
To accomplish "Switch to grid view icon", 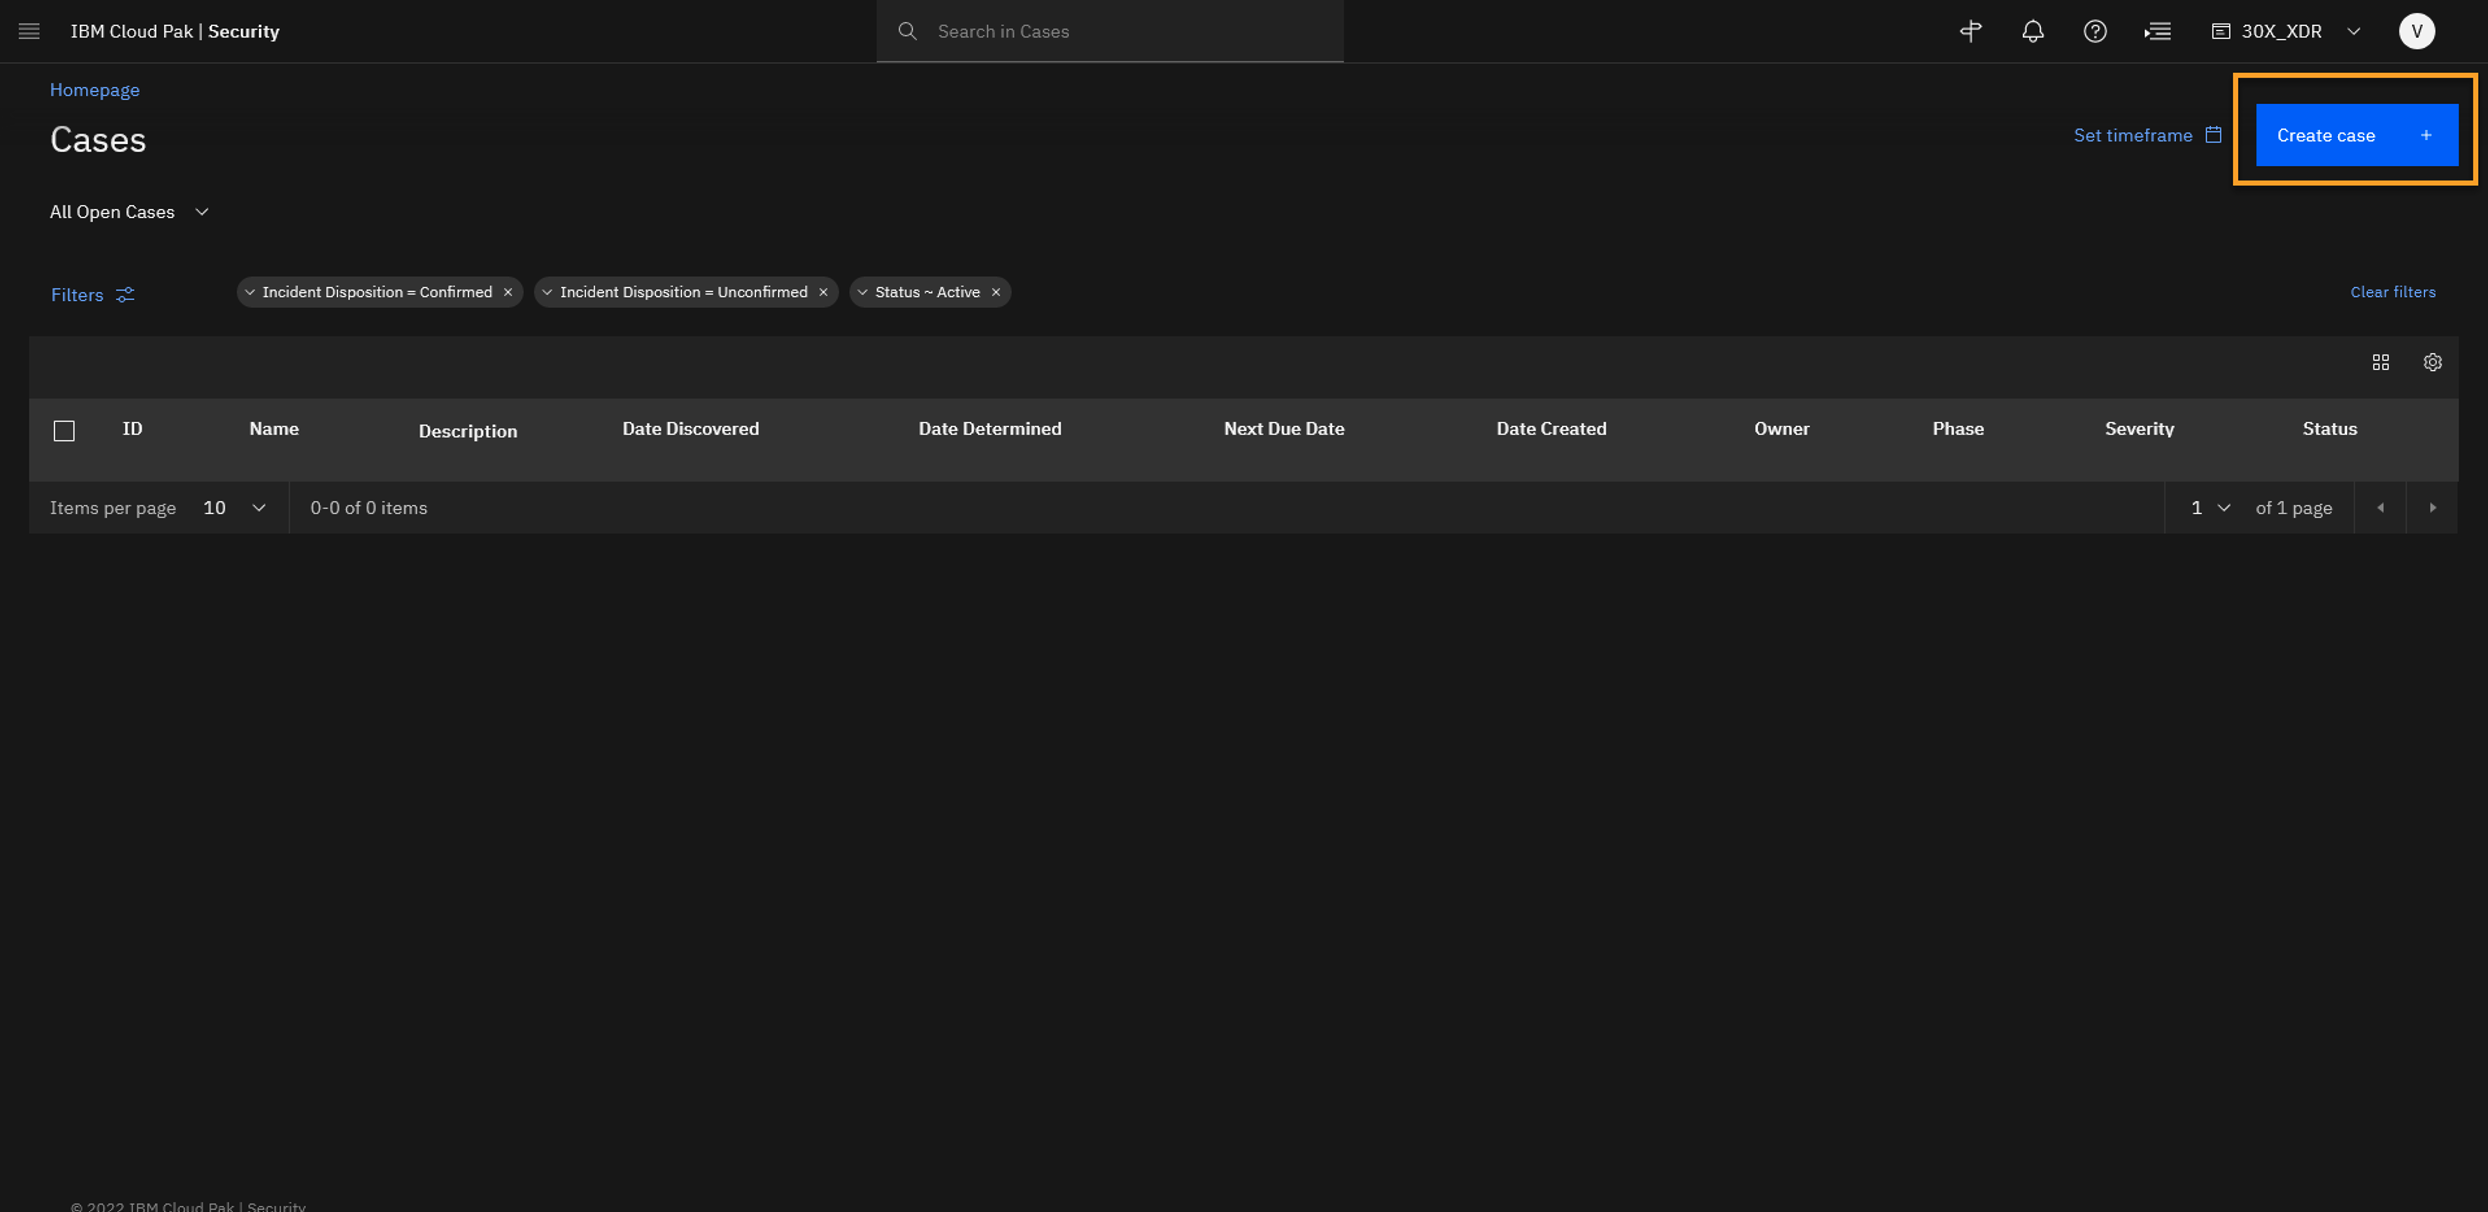I will click(x=2380, y=362).
